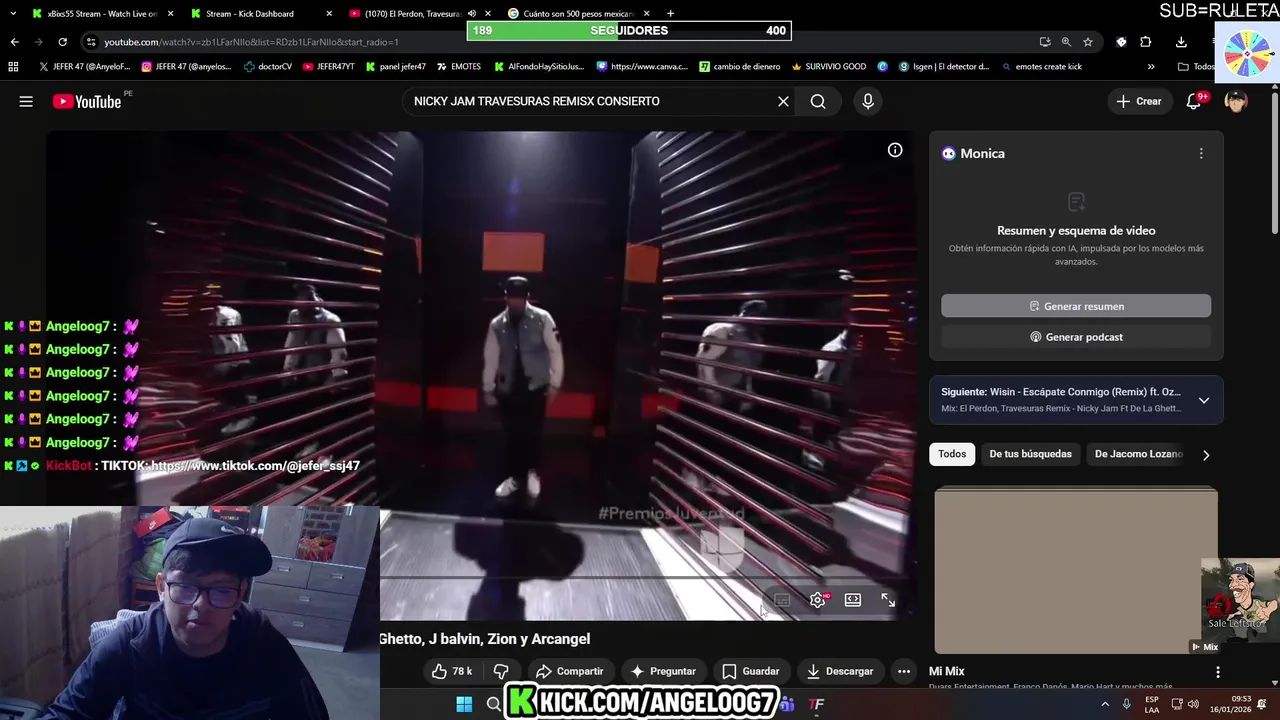
Task: Select De Jacomo Lozano chip
Action: tap(1138, 454)
